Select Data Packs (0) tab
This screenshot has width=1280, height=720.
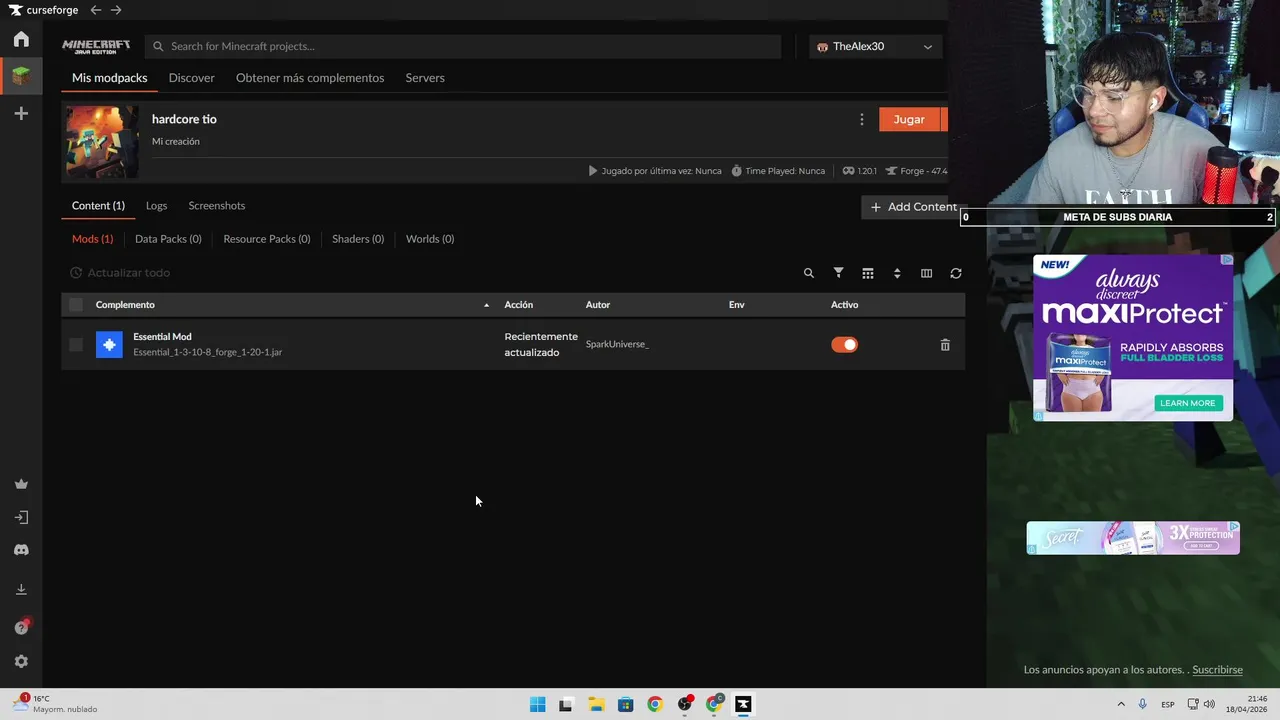pos(168,239)
